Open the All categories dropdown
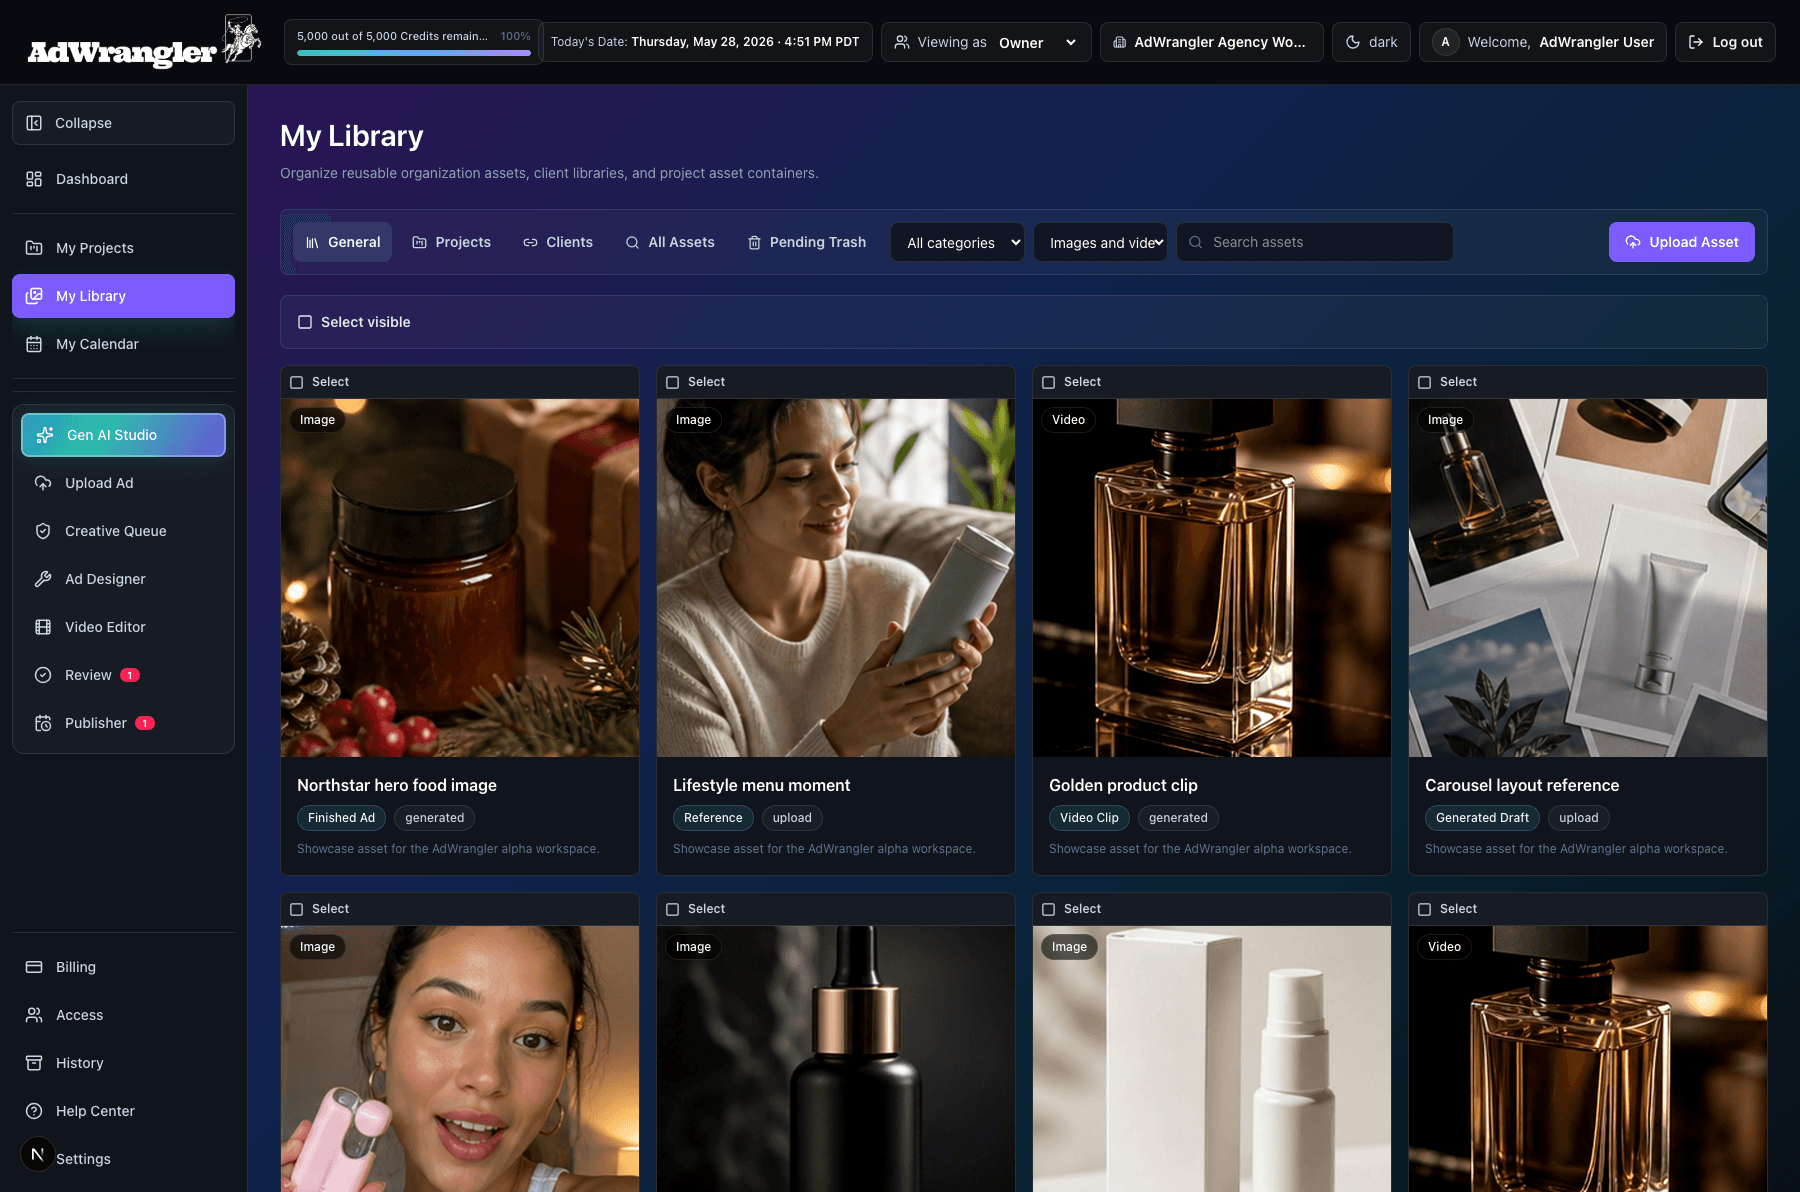1800x1192 pixels. (957, 242)
